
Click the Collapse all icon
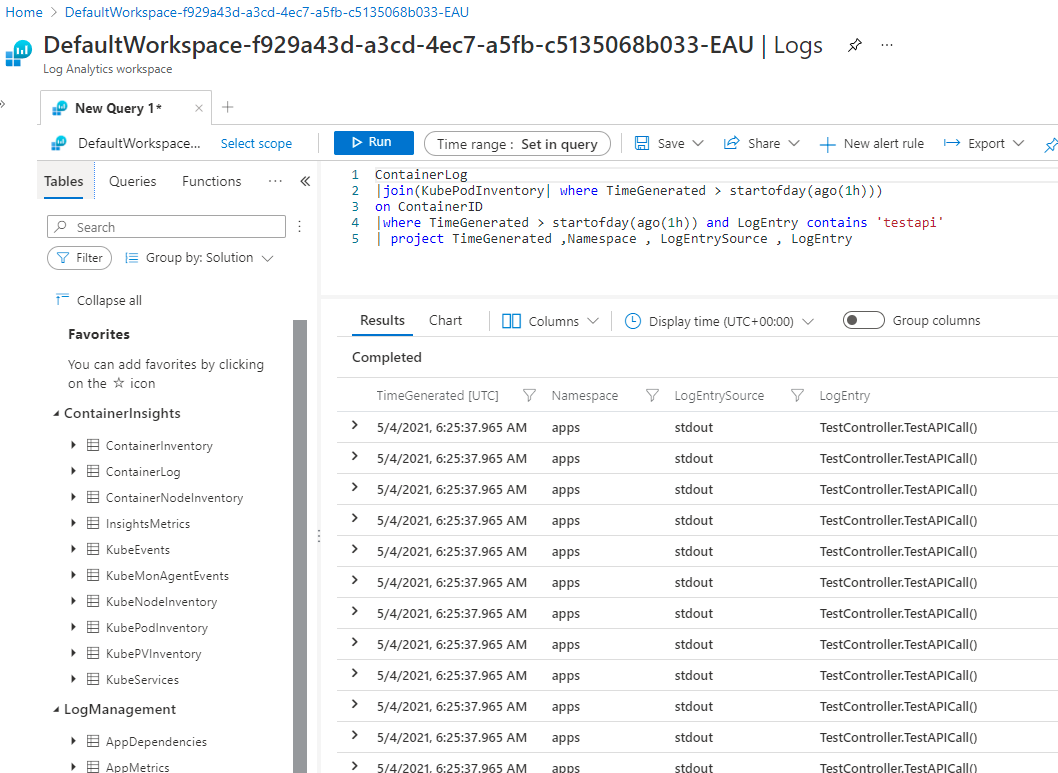point(62,300)
